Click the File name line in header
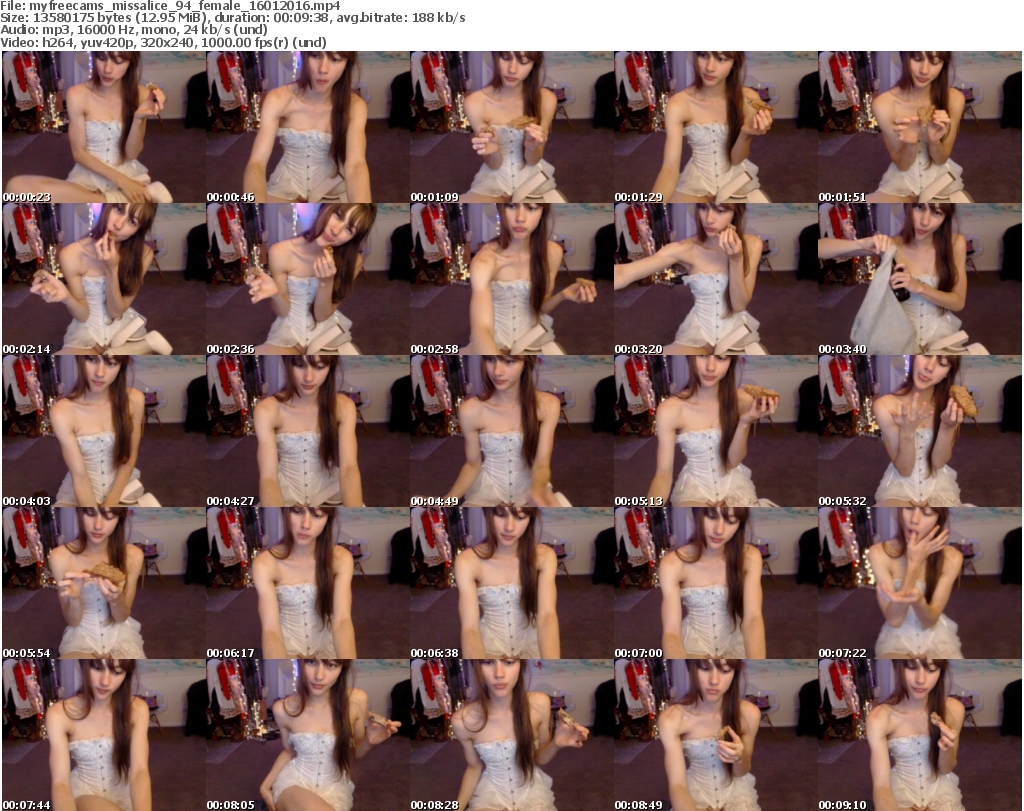The height and width of the screenshot is (811, 1024). tap(170, 6)
